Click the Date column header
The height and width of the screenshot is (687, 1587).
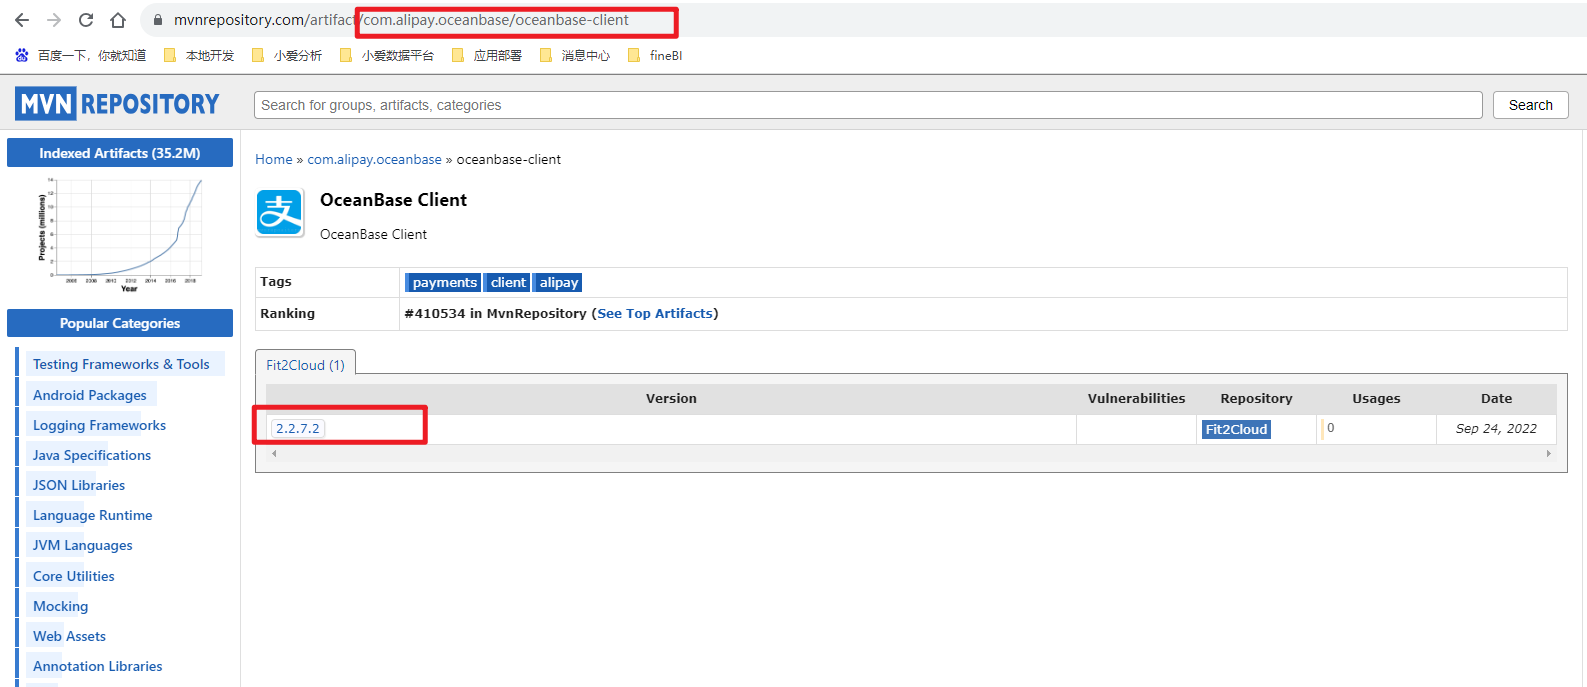(x=1496, y=398)
